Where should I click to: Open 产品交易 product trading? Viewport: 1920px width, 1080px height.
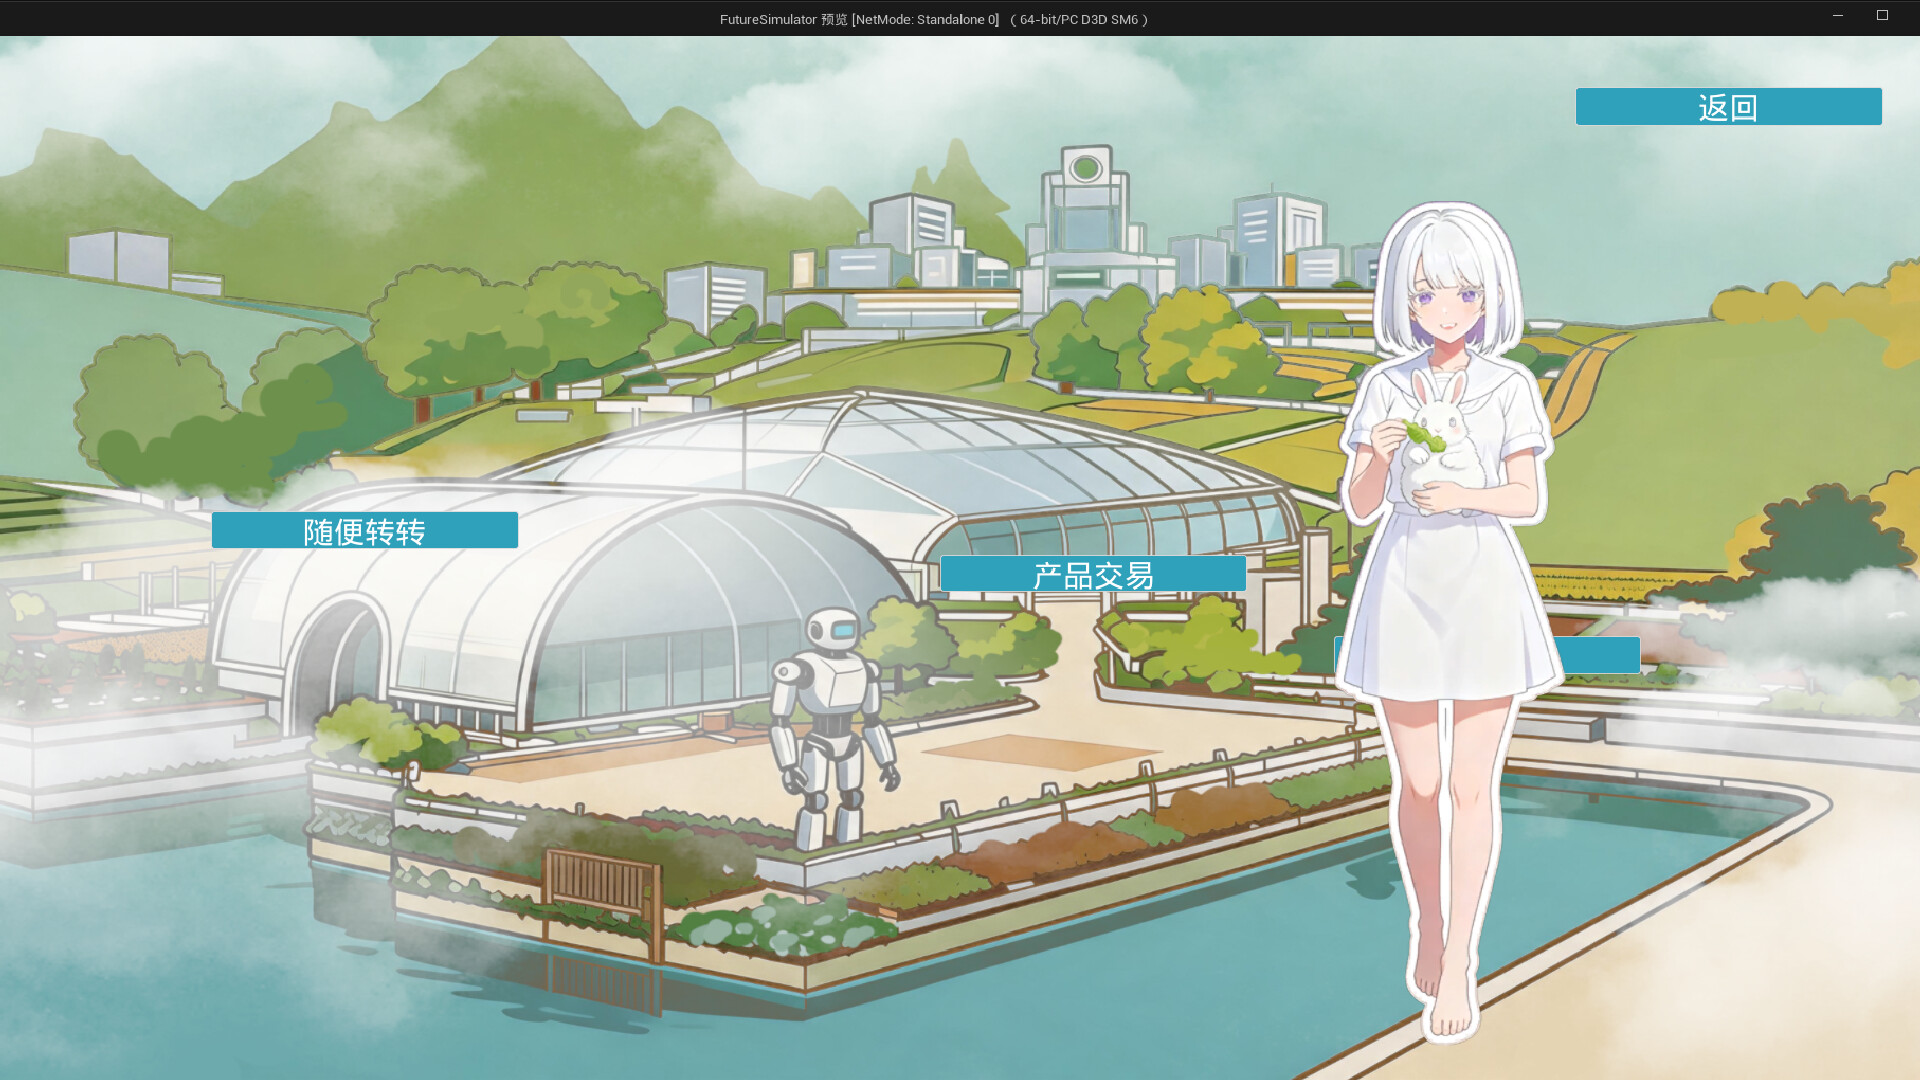point(1093,574)
